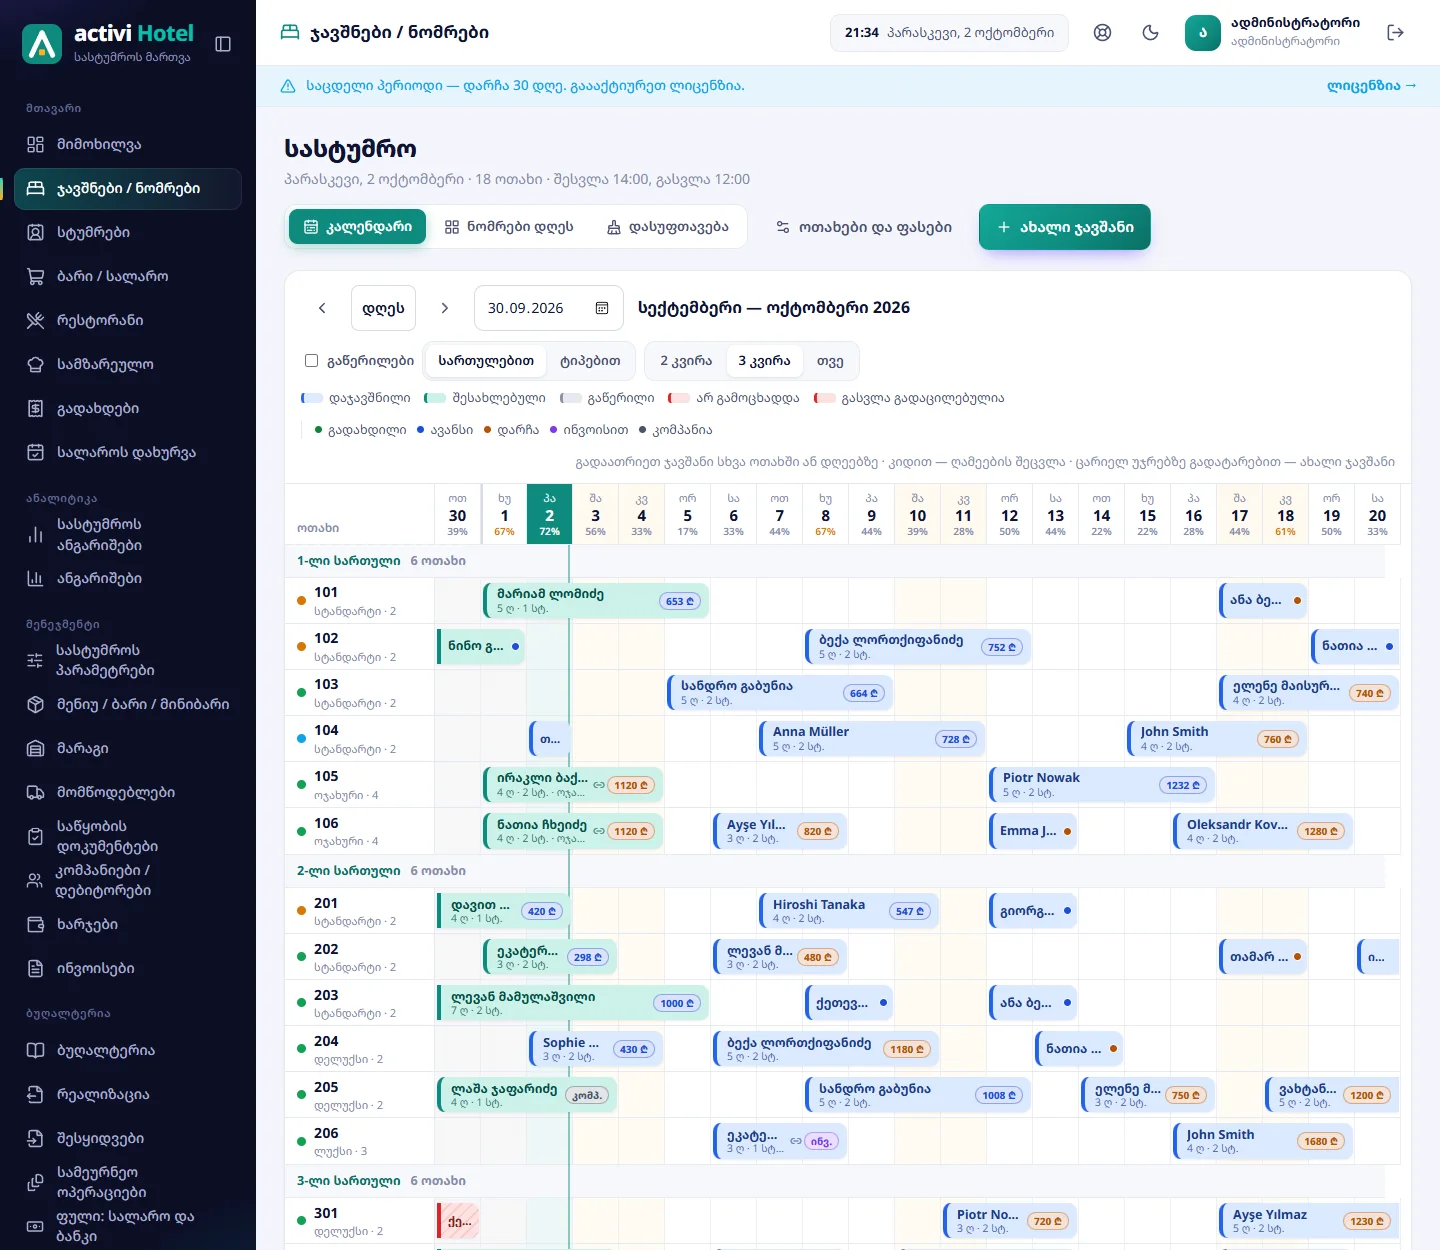Open გადახდები payments sidebar icon
The width and height of the screenshot is (1440, 1250).
[x=35, y=408]
